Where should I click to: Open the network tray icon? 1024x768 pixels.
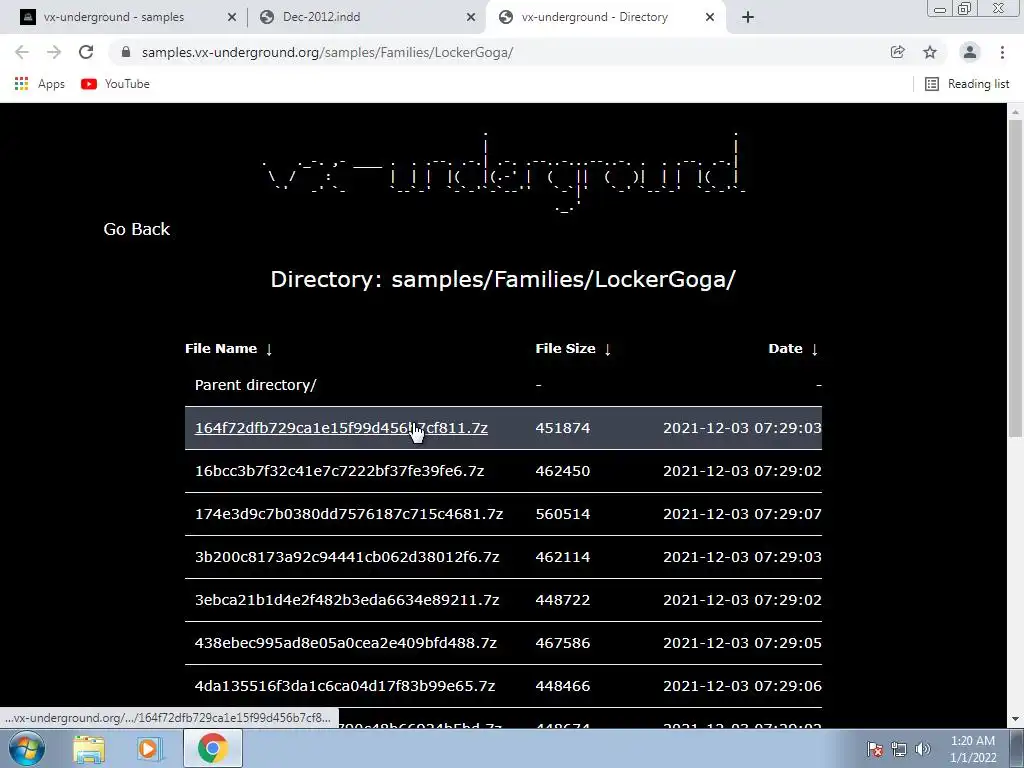[x=899, y=749]
